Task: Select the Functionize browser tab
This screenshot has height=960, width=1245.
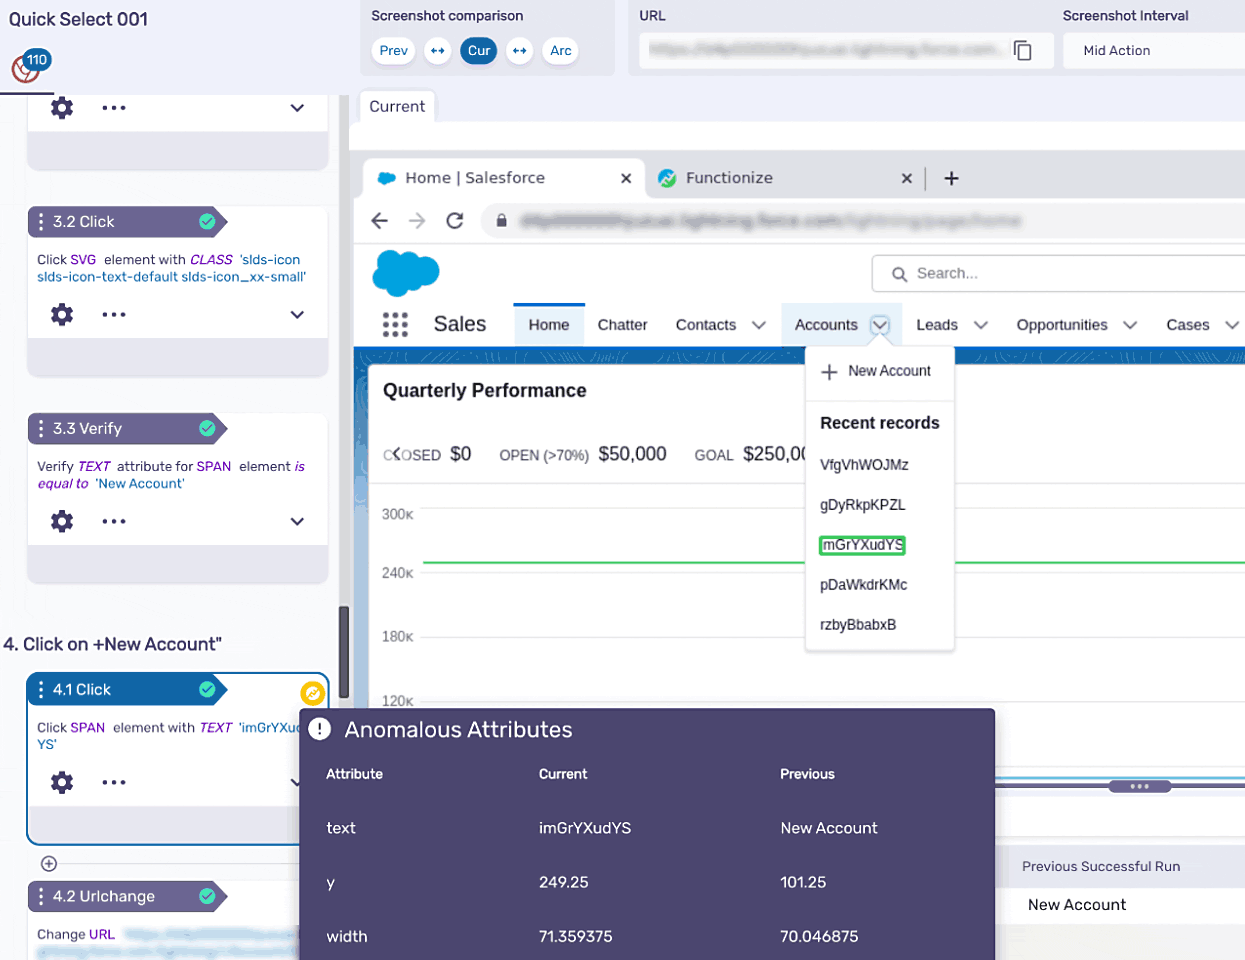Action: 784,178
